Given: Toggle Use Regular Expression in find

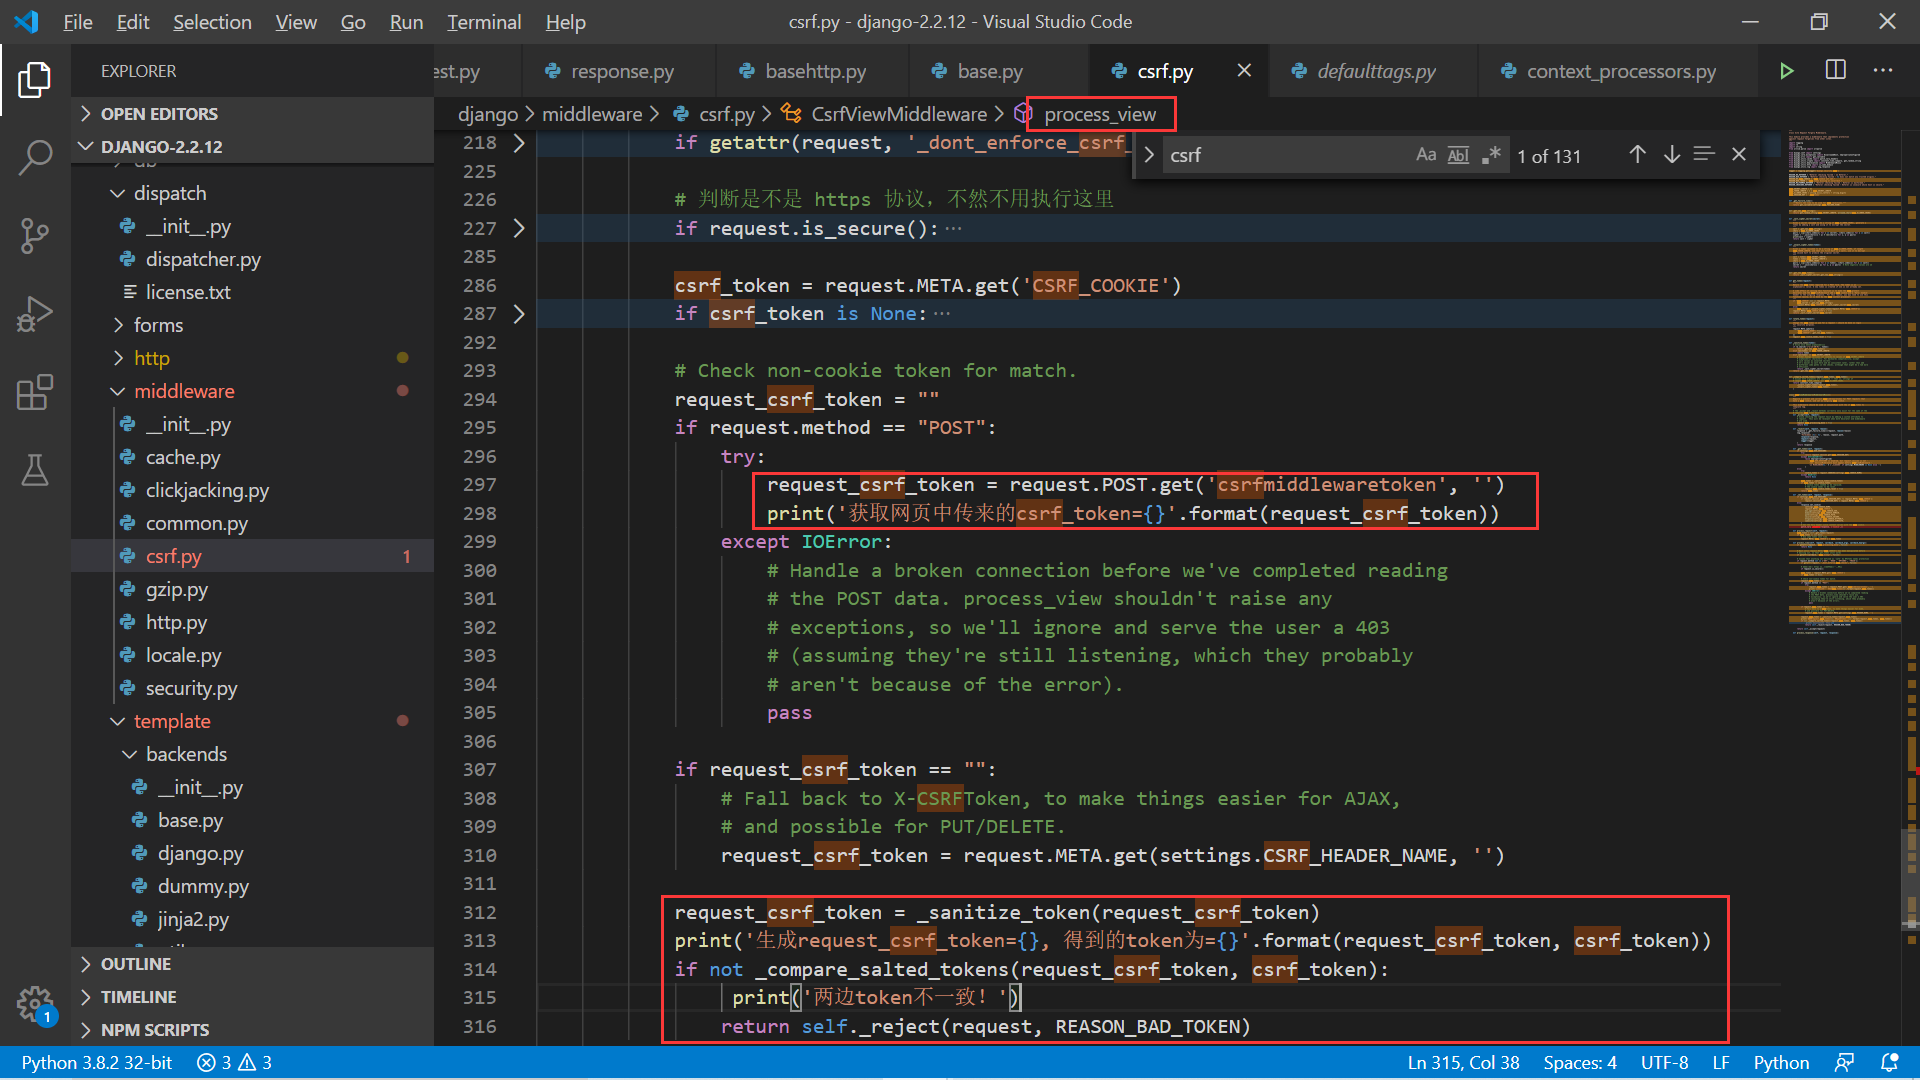Looking at the screenshot, I should click(x=1491, y=155).
